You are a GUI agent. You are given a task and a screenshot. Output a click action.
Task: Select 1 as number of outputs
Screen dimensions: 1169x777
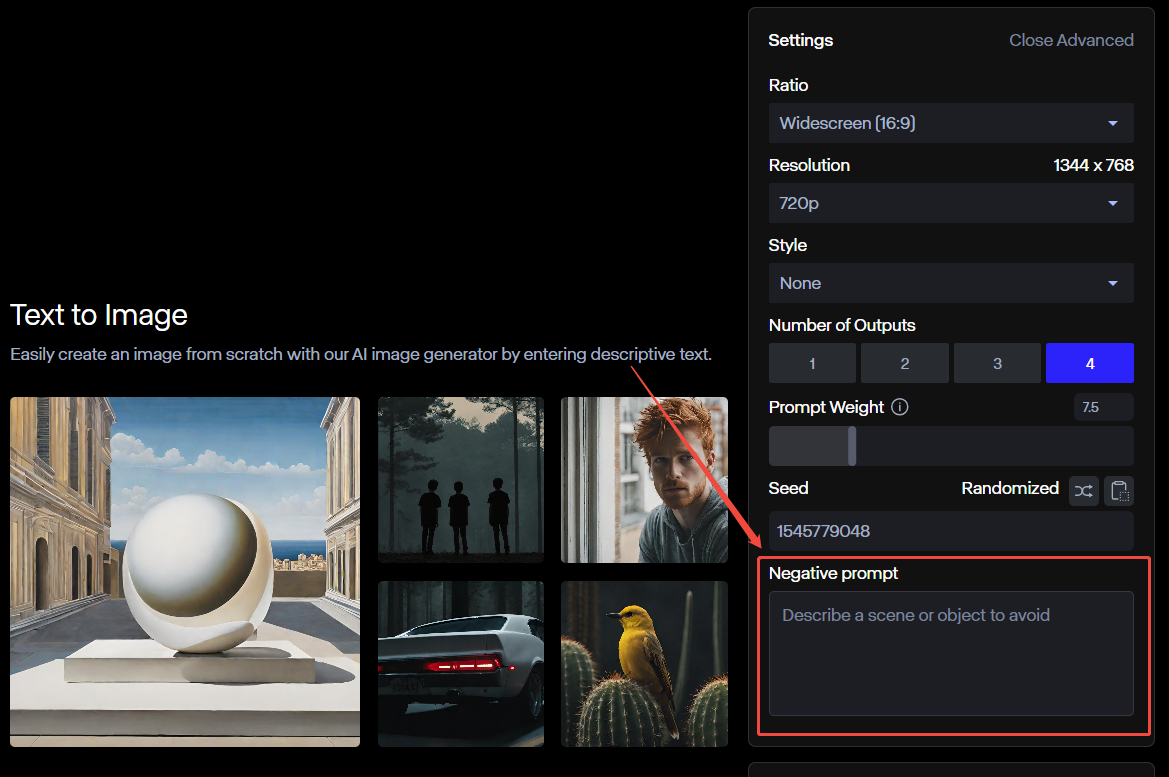click(x=812, y=363)
